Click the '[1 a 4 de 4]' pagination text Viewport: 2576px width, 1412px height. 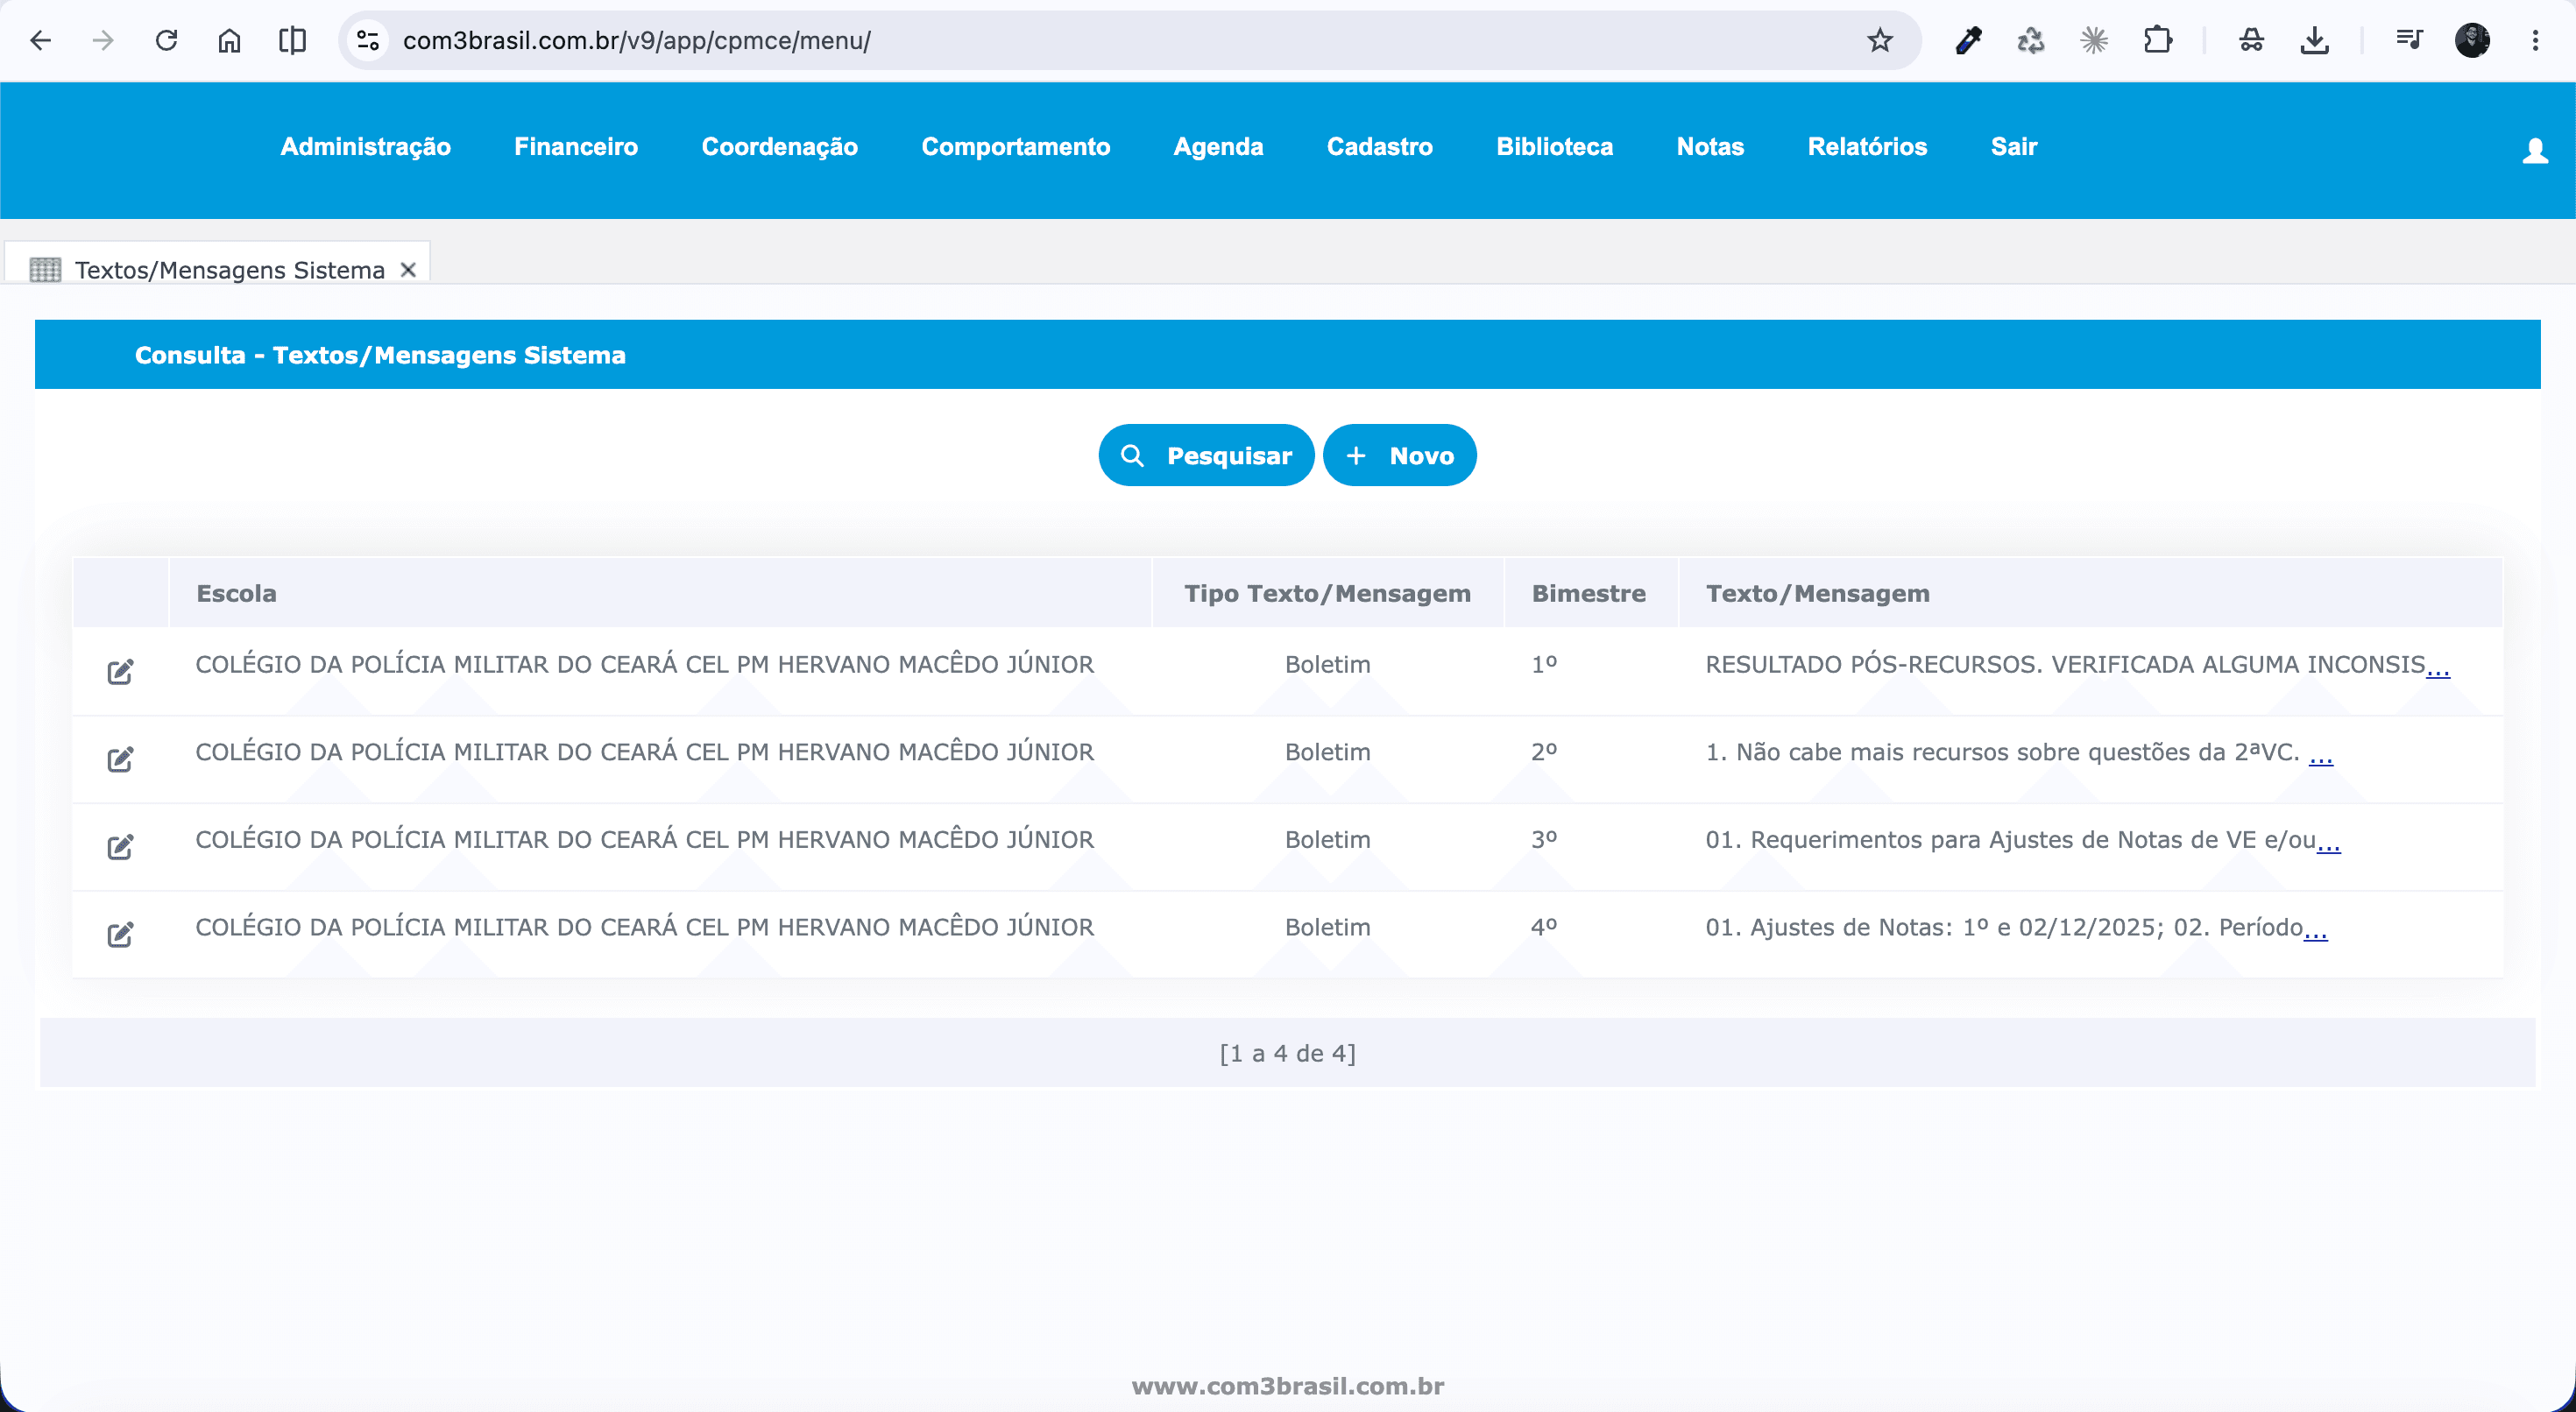1288,1053
